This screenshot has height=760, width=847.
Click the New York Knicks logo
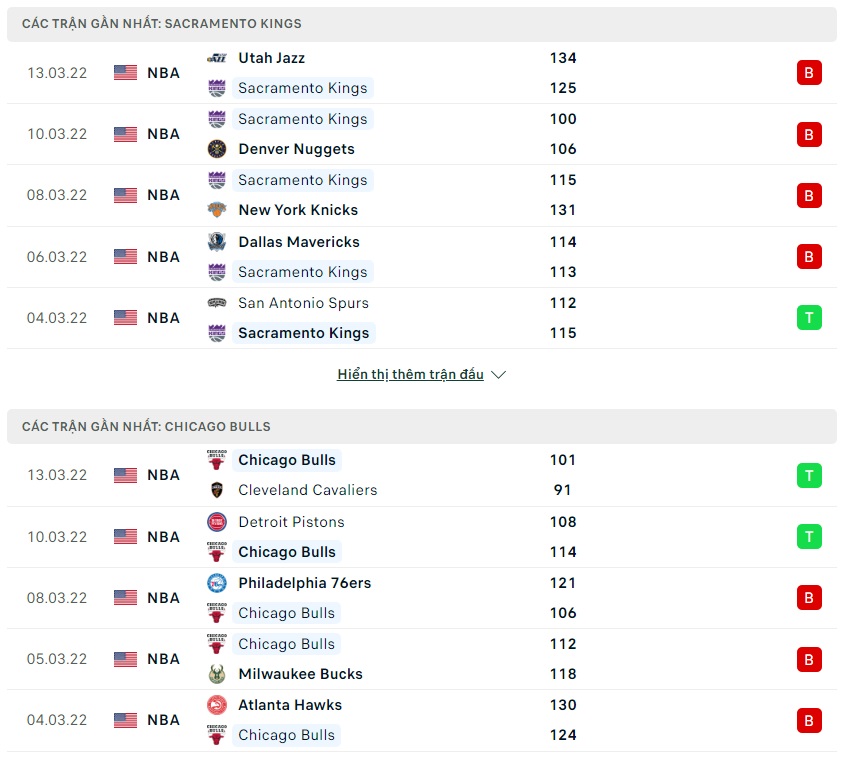click(x=216, y=210)
